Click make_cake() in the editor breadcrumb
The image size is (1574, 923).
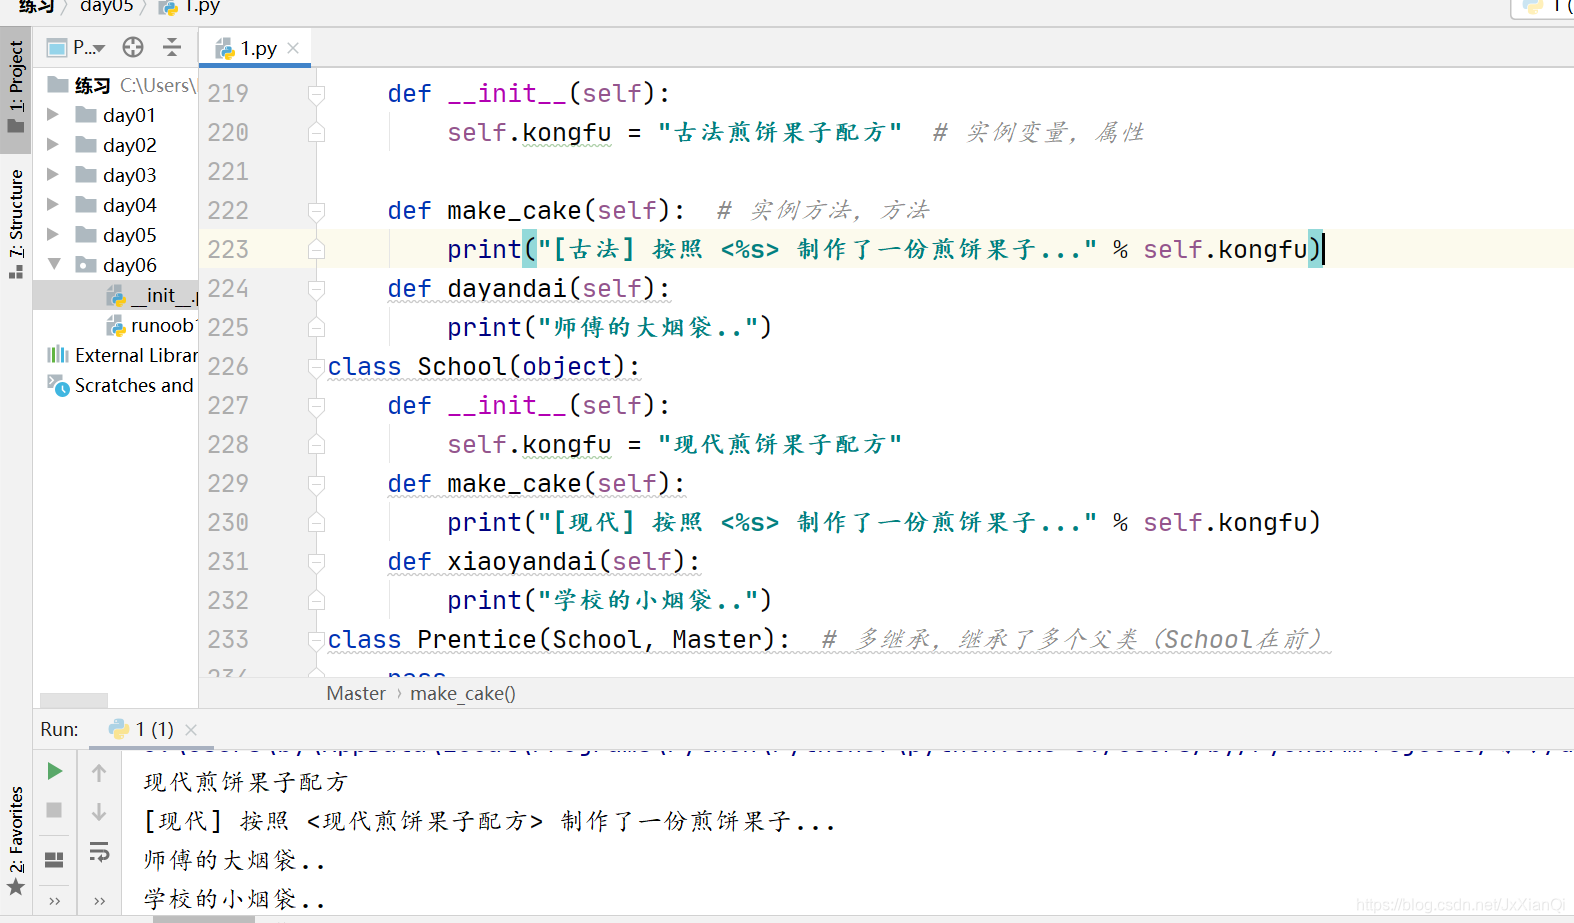coord(463,693)
